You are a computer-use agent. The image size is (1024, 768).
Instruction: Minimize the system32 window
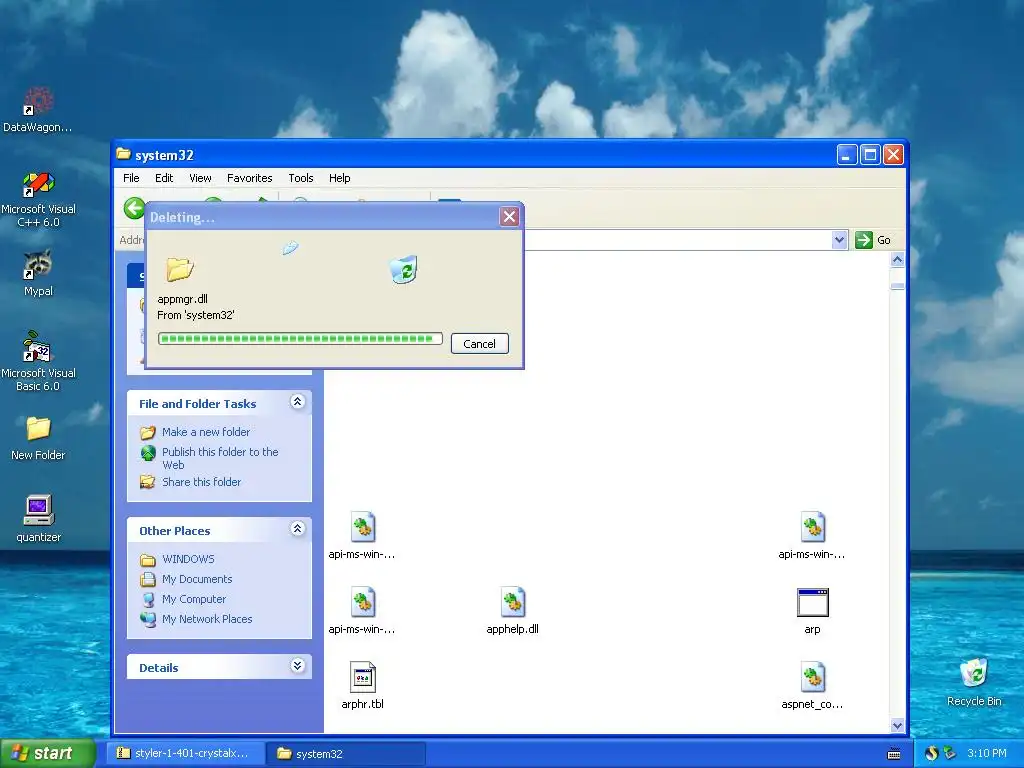click(x=847, y=155)
